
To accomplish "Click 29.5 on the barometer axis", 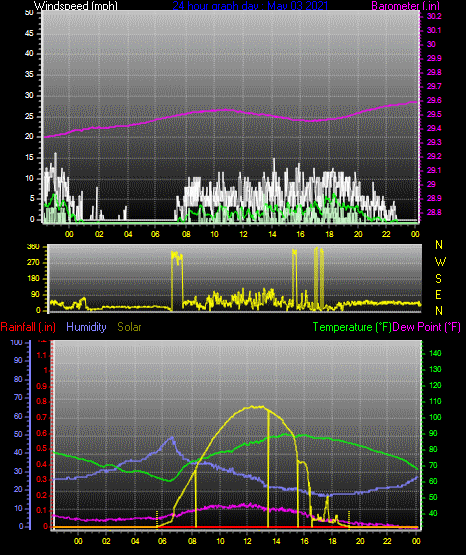I will (434, 115).
